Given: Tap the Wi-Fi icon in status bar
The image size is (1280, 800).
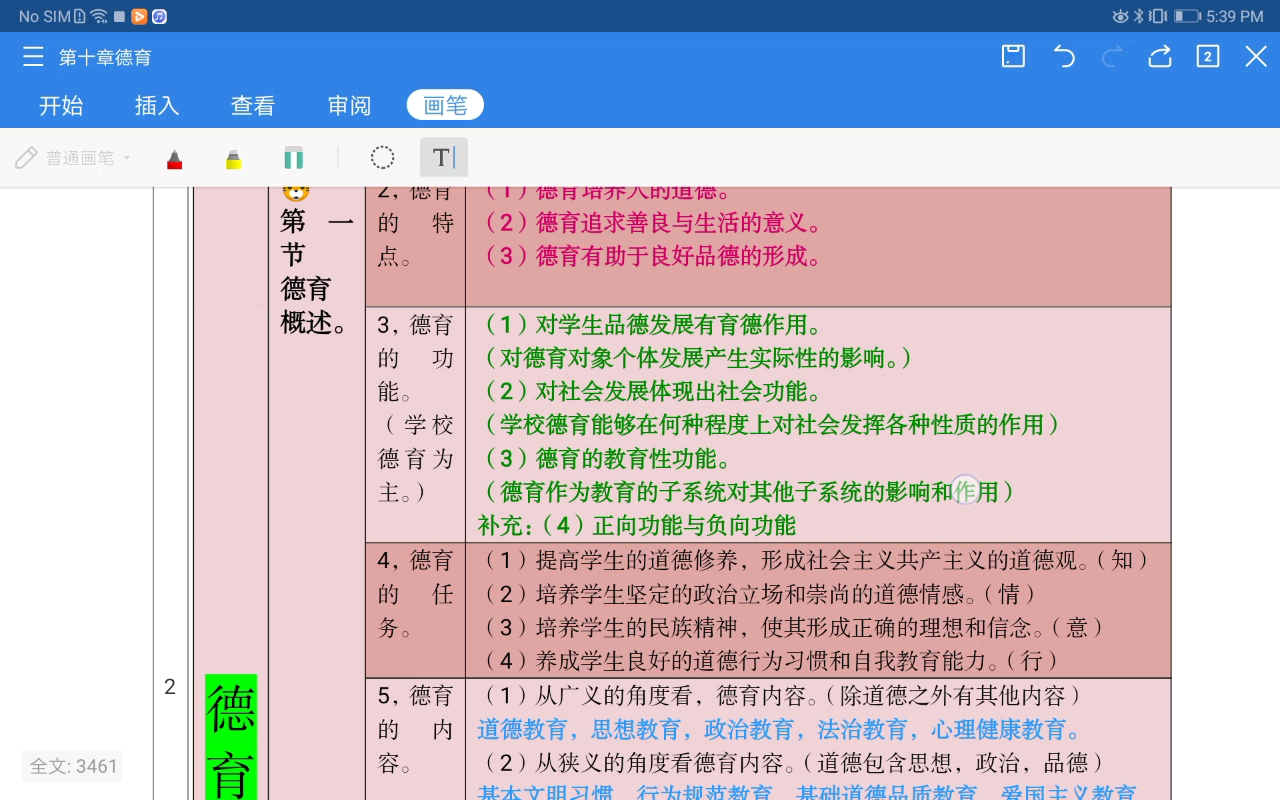Looking at the screenshot, I should coord(99,16).
